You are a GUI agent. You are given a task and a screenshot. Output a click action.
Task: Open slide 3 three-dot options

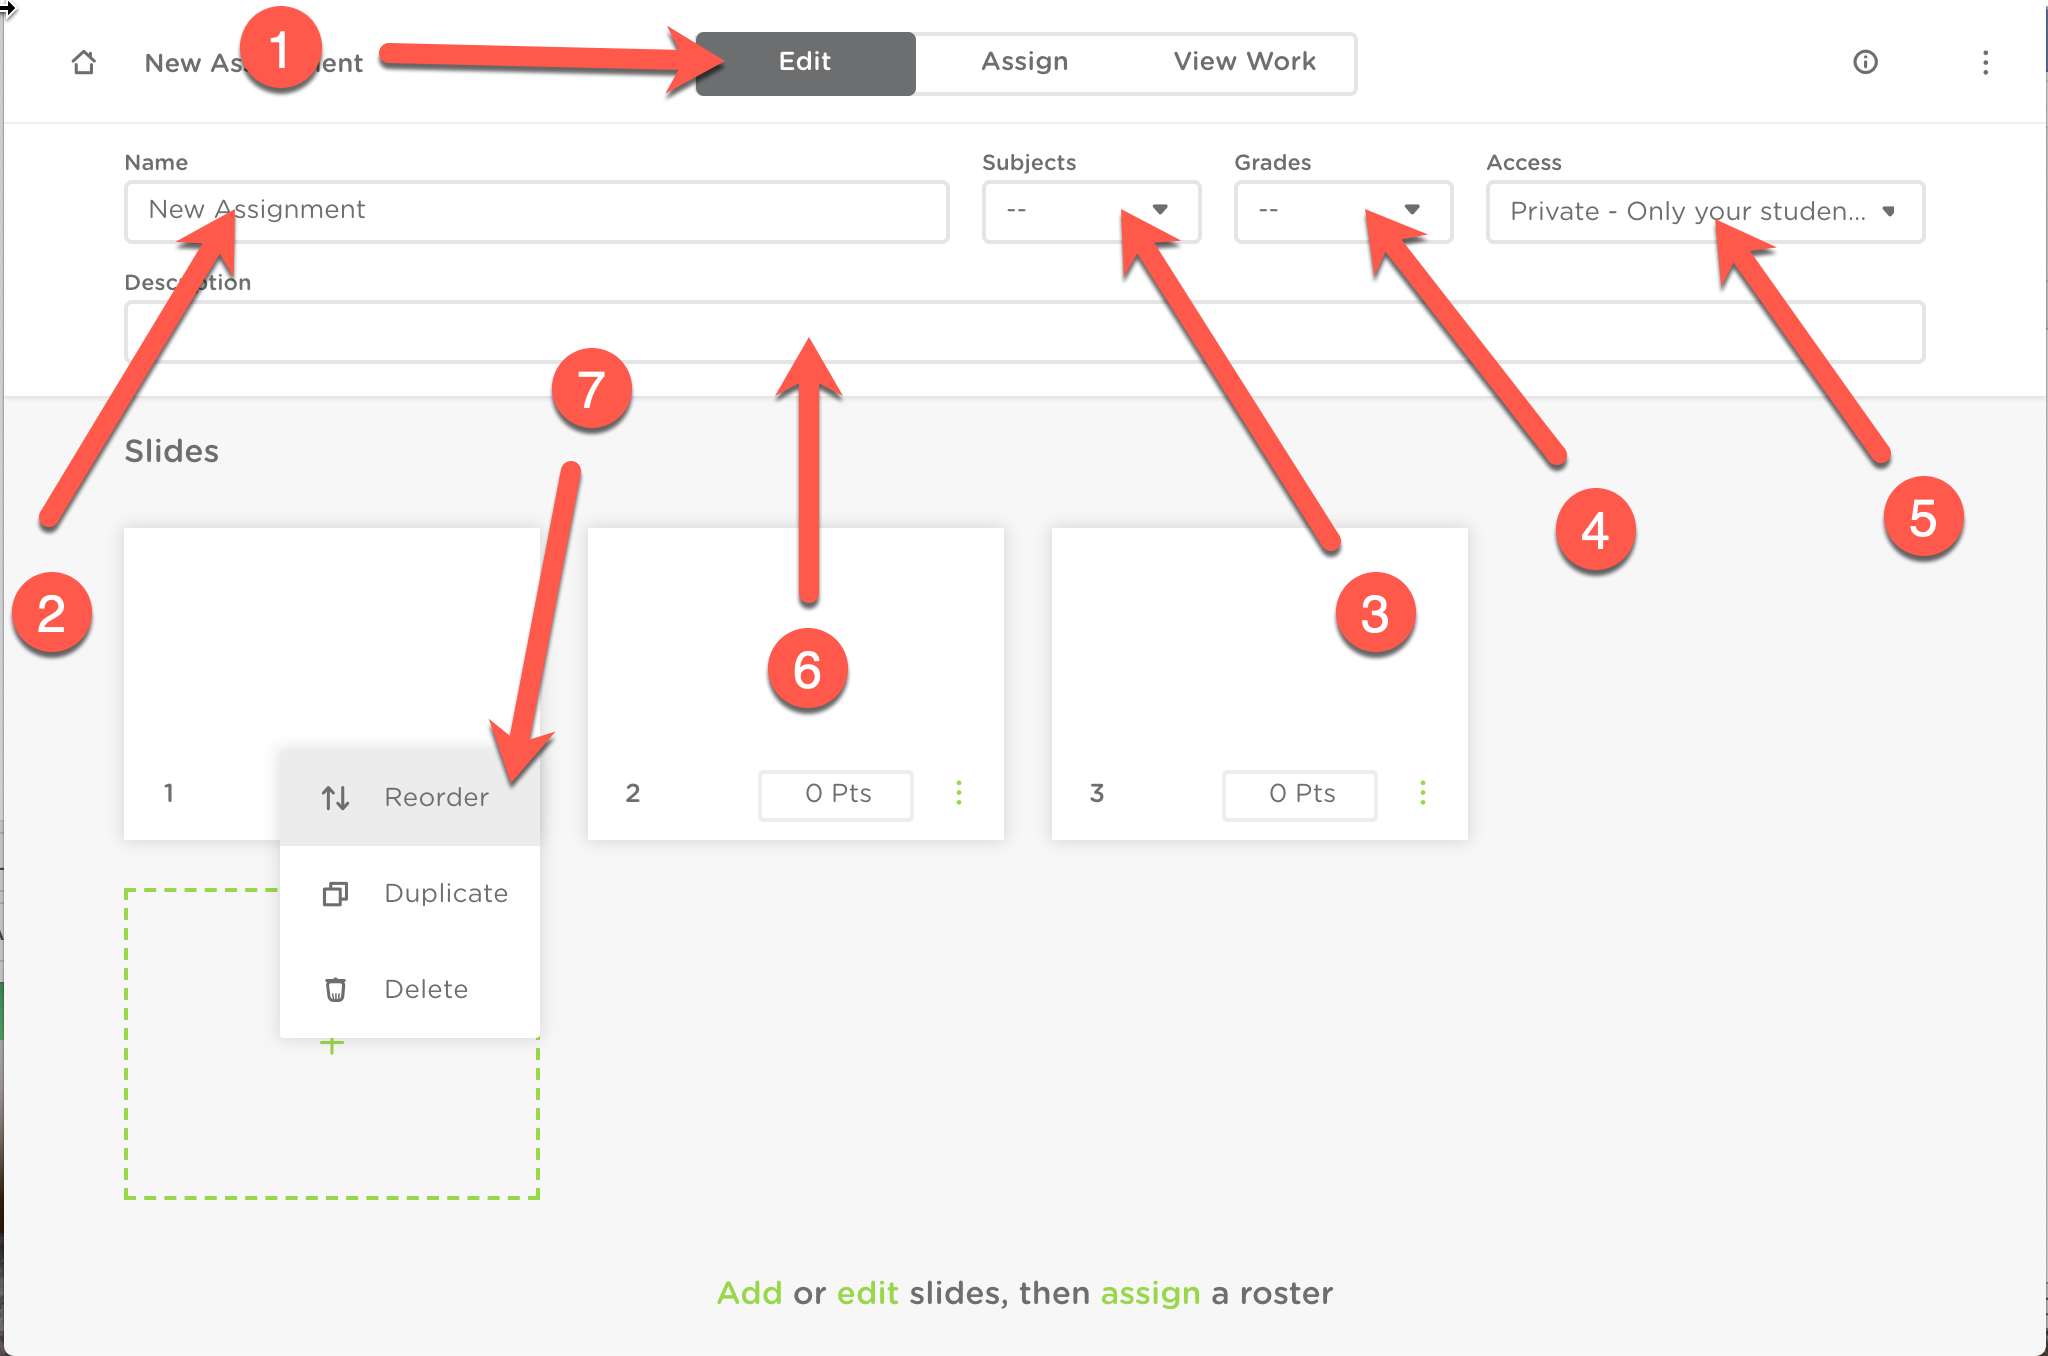tap(1423, 793)
